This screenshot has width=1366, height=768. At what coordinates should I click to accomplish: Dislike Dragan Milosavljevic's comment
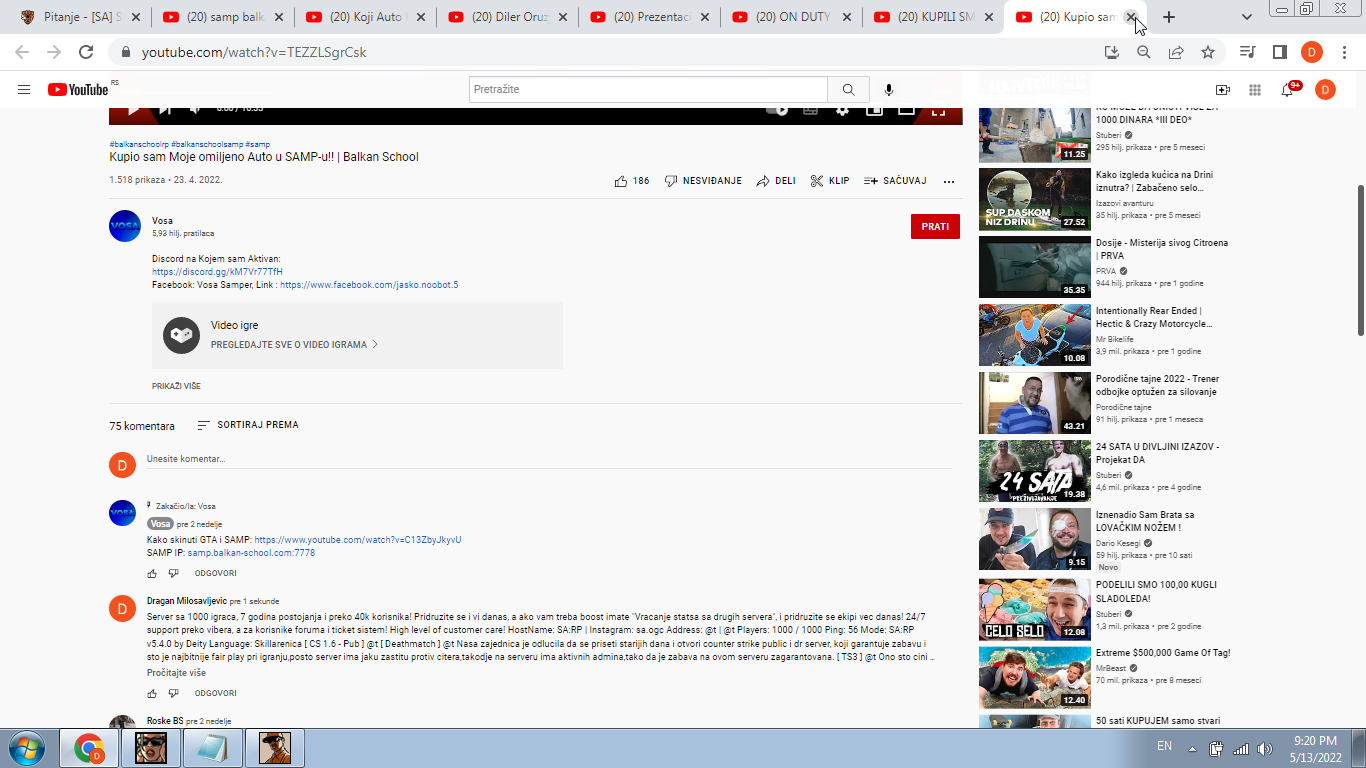(173, 693)
